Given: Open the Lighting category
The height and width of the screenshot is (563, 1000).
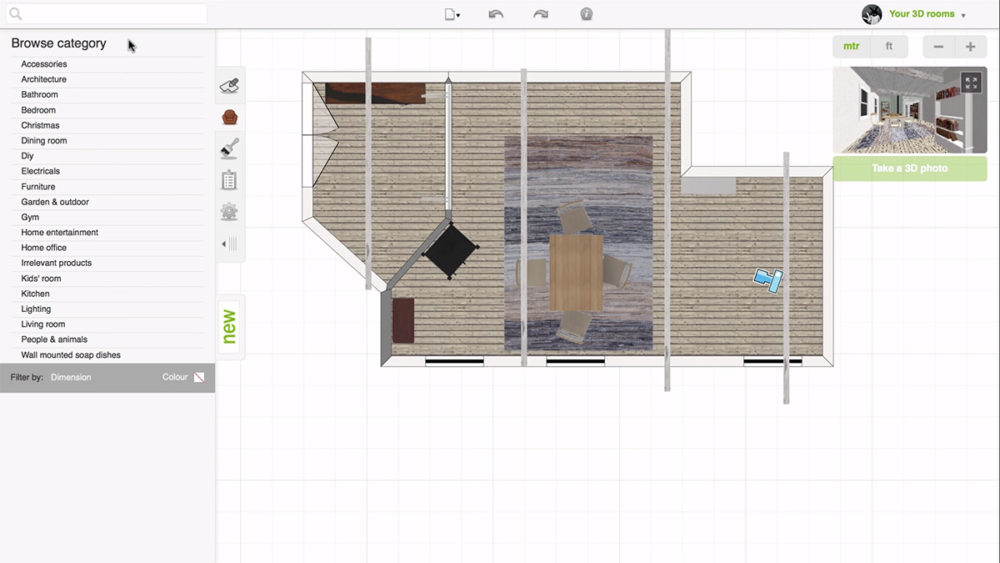Looking at the screenshot, I should tap(36, 309).
